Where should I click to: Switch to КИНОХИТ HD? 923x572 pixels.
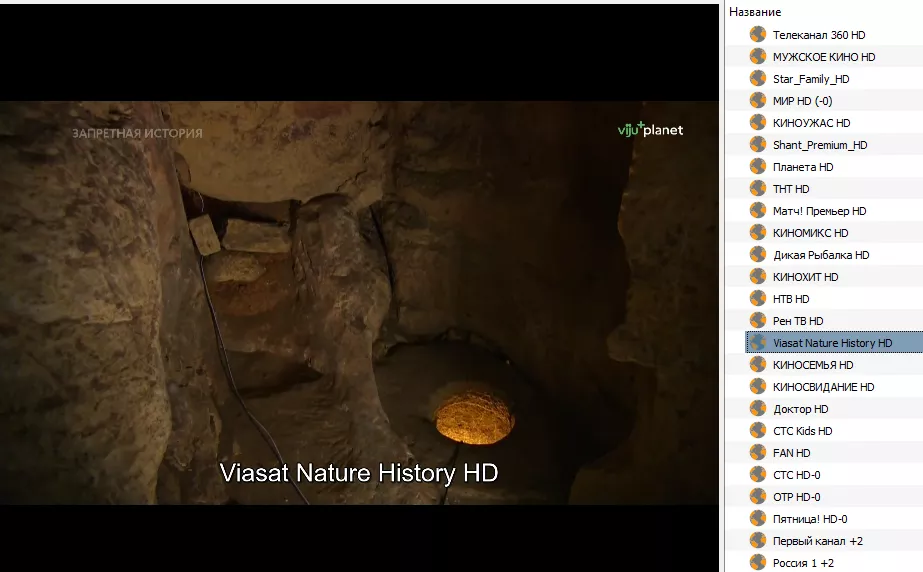coord(805,277)
